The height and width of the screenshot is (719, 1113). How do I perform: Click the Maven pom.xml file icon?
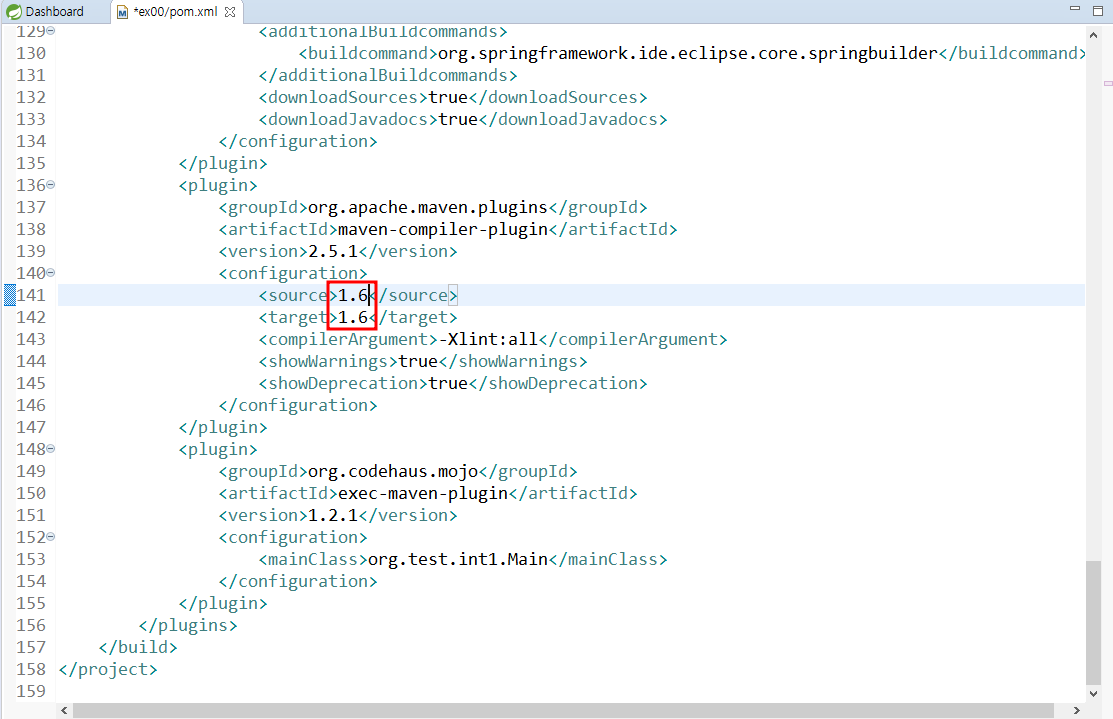coord(123,12)
